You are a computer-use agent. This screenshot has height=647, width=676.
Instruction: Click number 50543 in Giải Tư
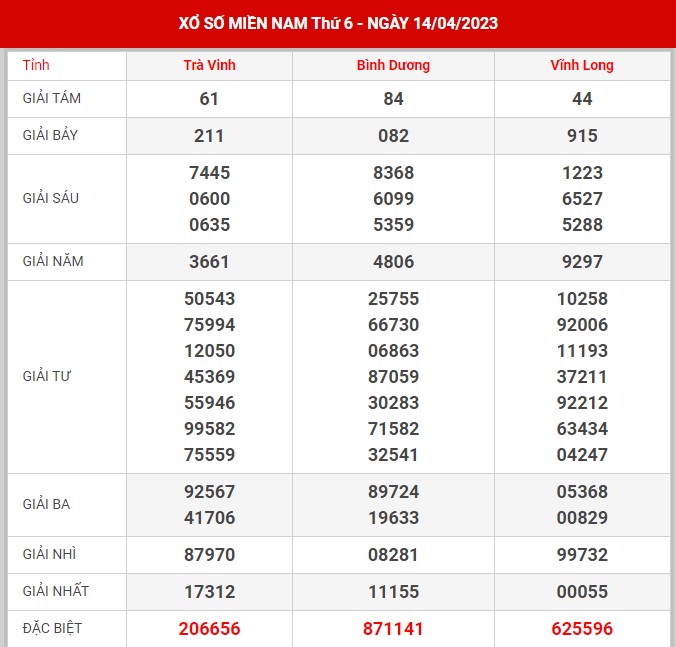coord(210,299)
